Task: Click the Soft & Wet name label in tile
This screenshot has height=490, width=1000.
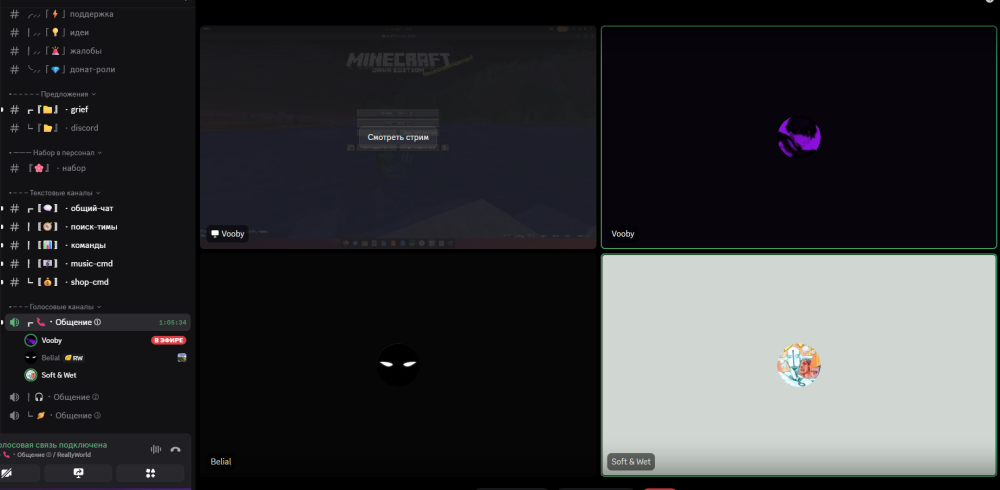Action: pyautogui.click(x=631, y=461)
